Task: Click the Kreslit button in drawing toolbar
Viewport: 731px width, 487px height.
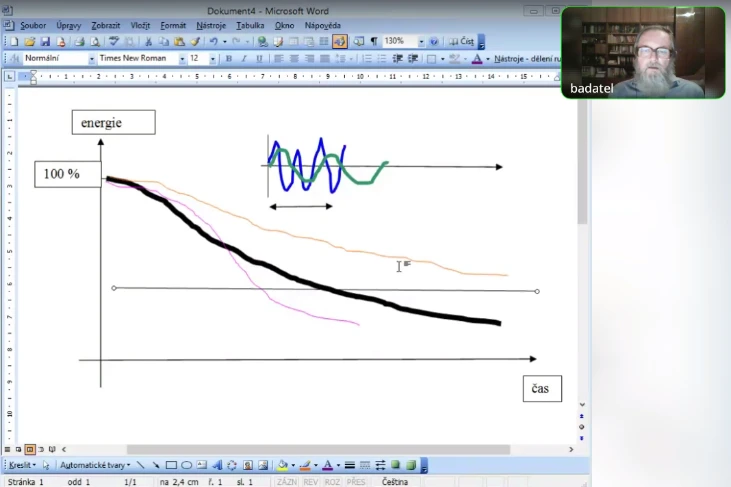Action: pos(22,465)
